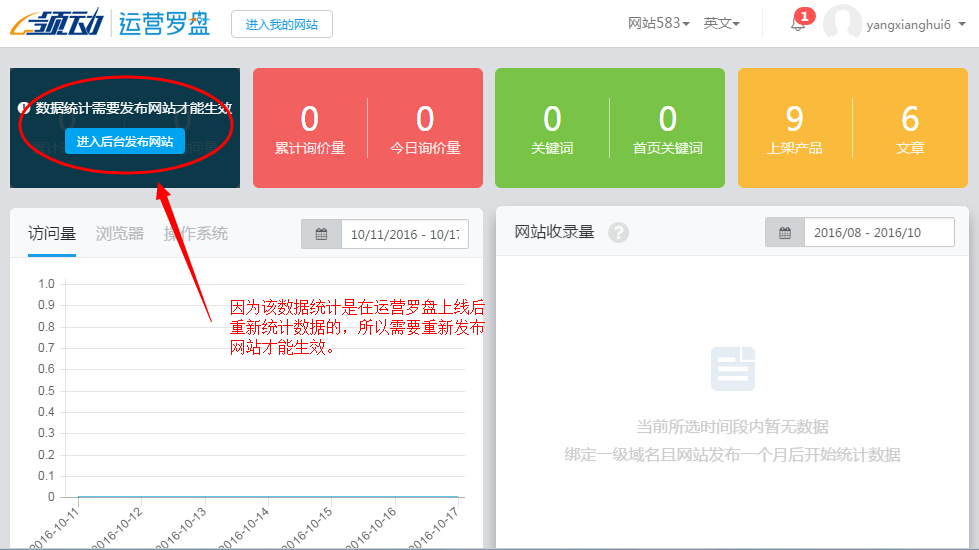This screenshot has height=550, width=979.
Task: Click the visits date range input field
Action: (x=405, y=234)
